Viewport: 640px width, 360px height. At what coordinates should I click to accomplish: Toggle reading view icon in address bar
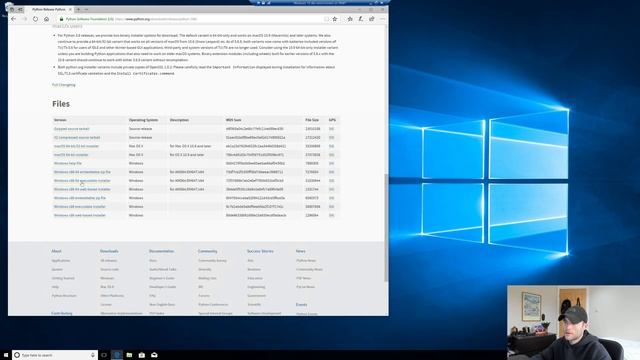point(326,19)
